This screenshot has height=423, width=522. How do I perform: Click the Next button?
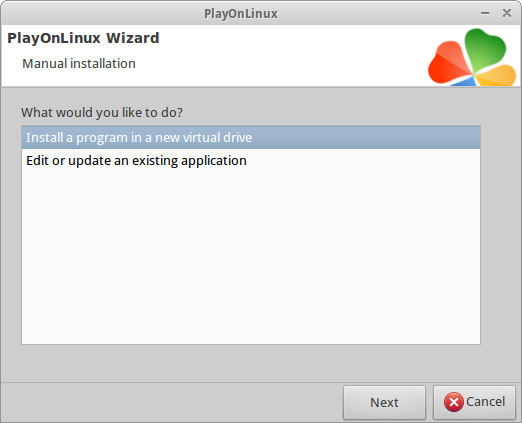click(x=384, y=402)
